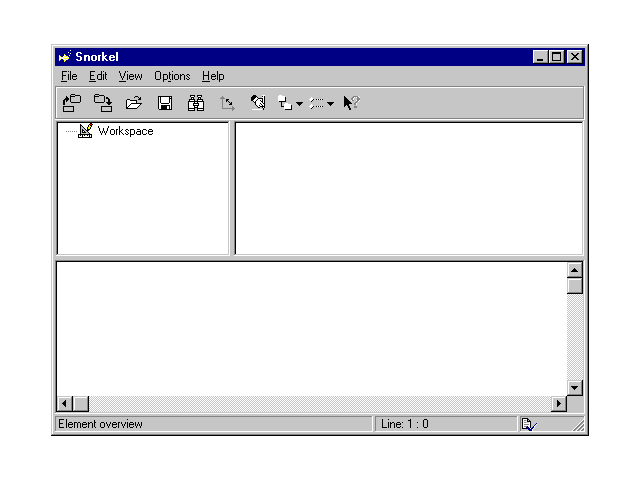Open the Edit menu
Image resolution: width=640 pixels, height=480 pixels.
click(97, 76)
